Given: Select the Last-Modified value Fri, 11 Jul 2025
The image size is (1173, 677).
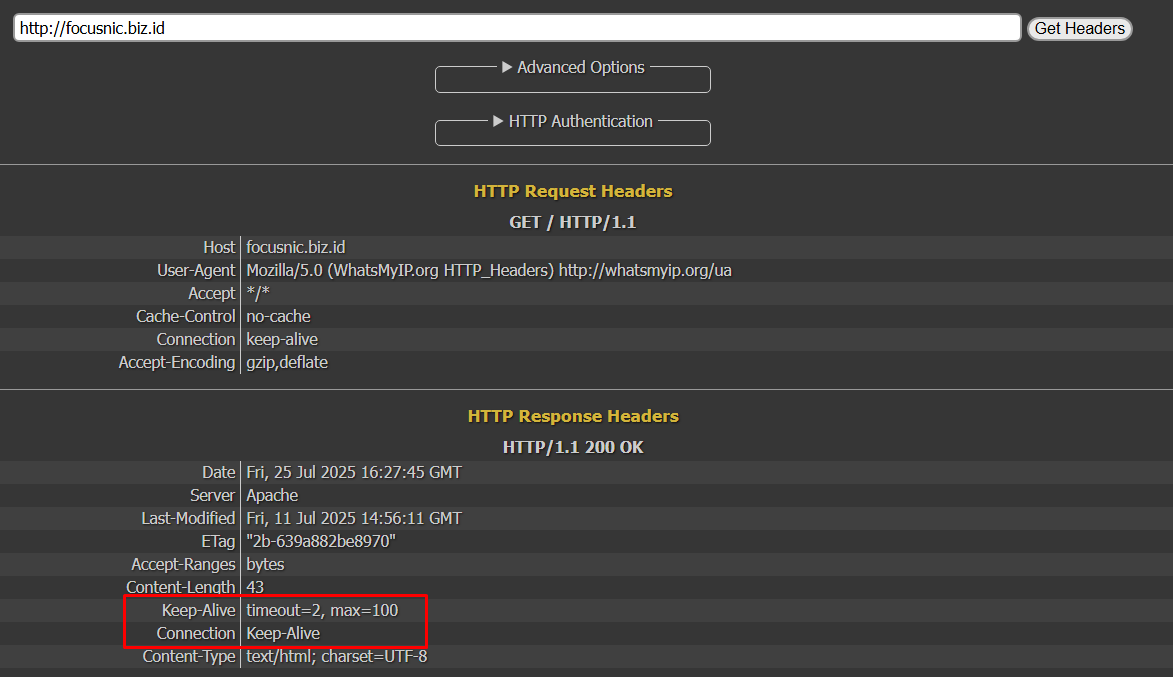Looking at the screenshot, I should [354, 518].
